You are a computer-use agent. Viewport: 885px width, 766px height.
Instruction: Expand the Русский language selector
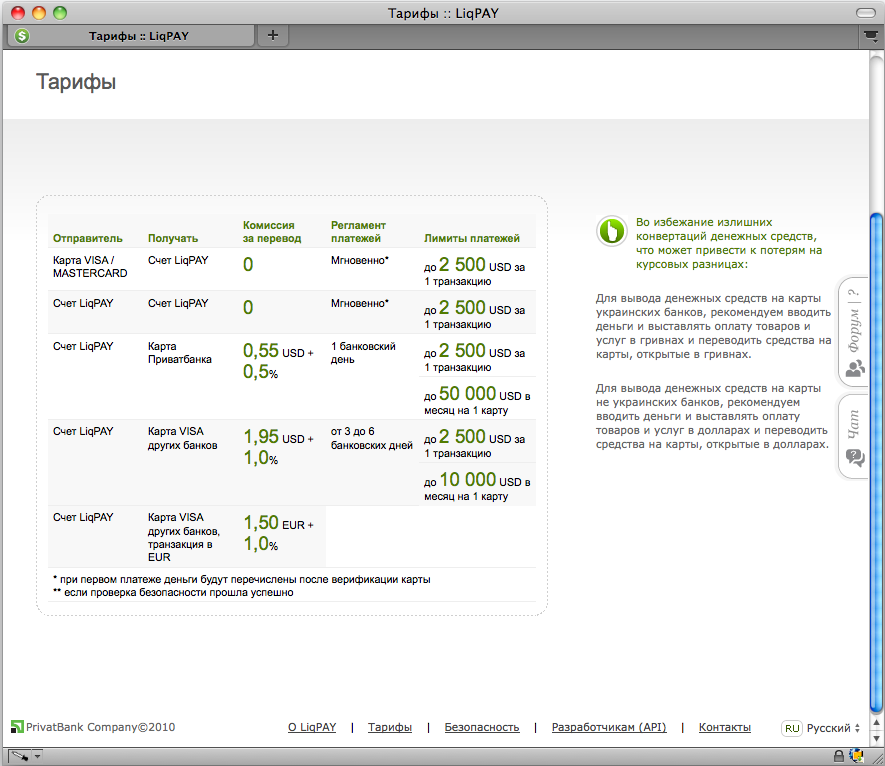click(x=832, y=728)
